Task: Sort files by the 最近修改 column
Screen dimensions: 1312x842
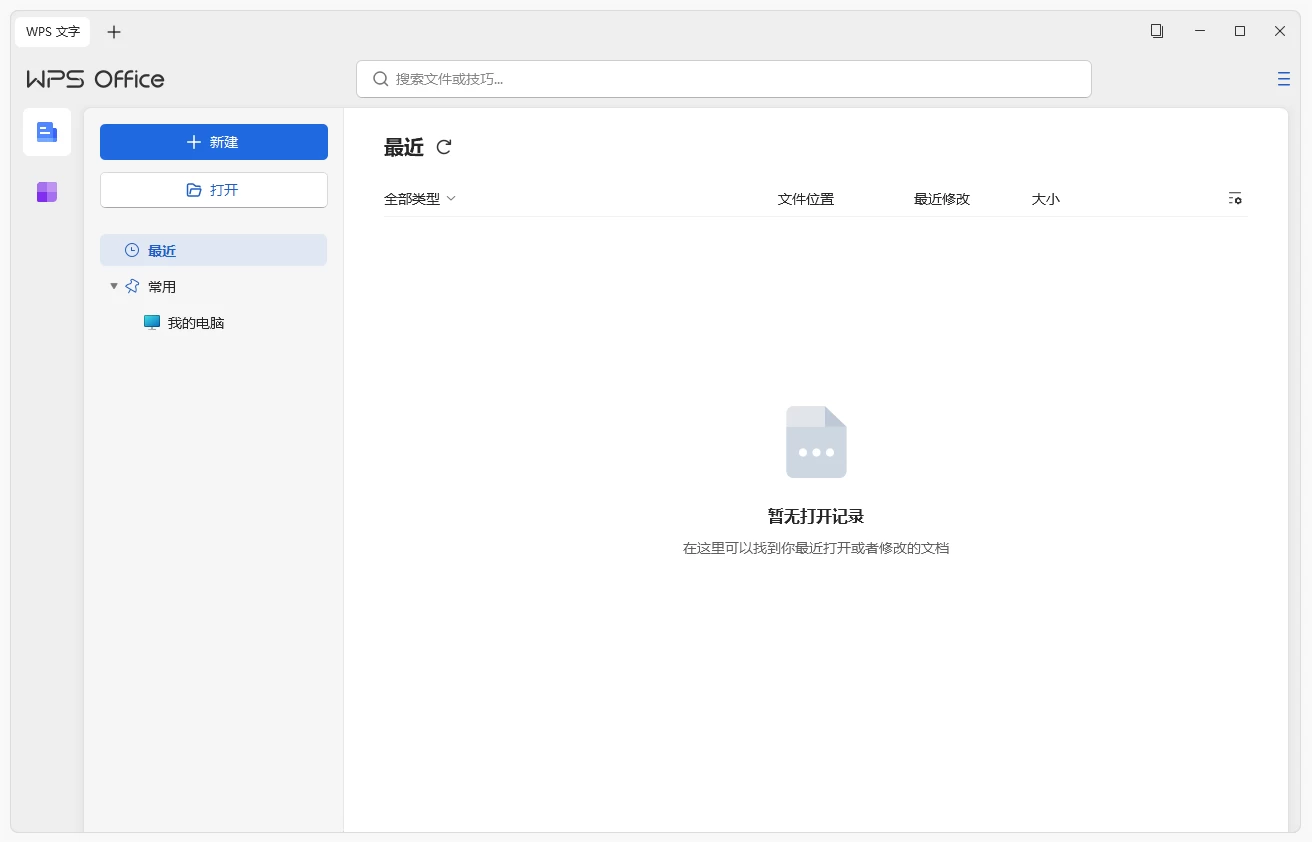Action: pyautogui.click(x=941, y=198)
